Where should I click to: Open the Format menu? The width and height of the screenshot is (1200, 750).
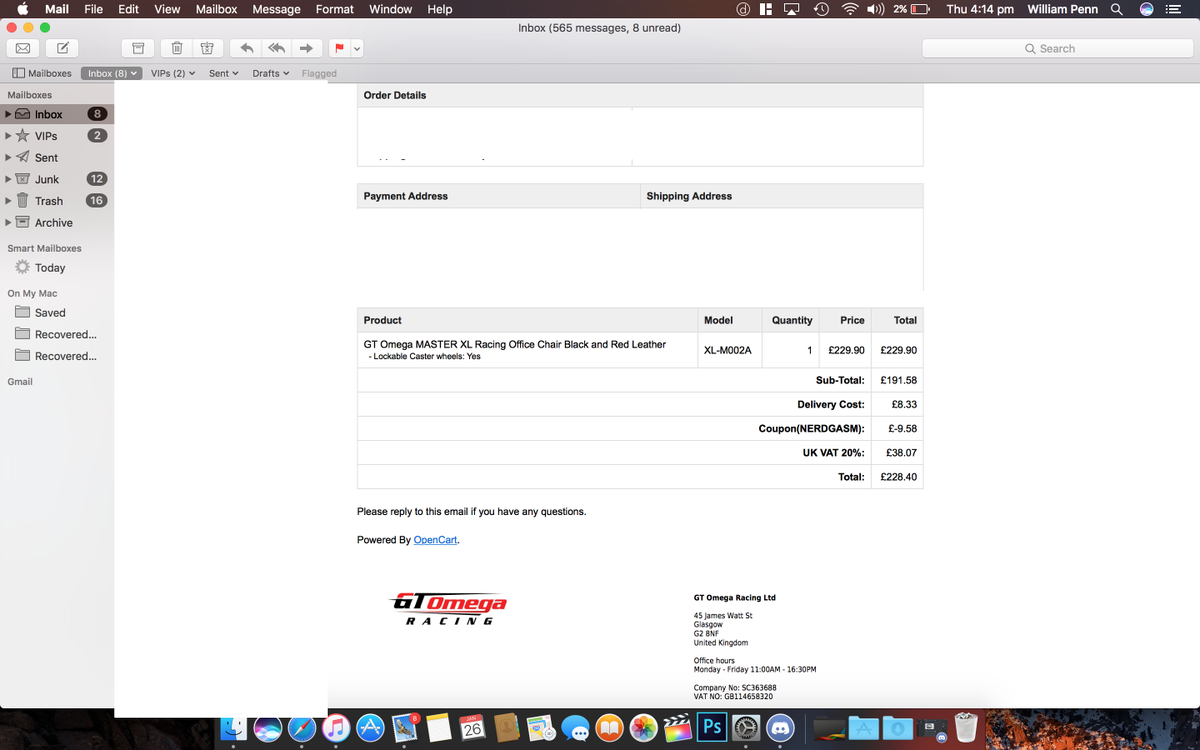334,9
